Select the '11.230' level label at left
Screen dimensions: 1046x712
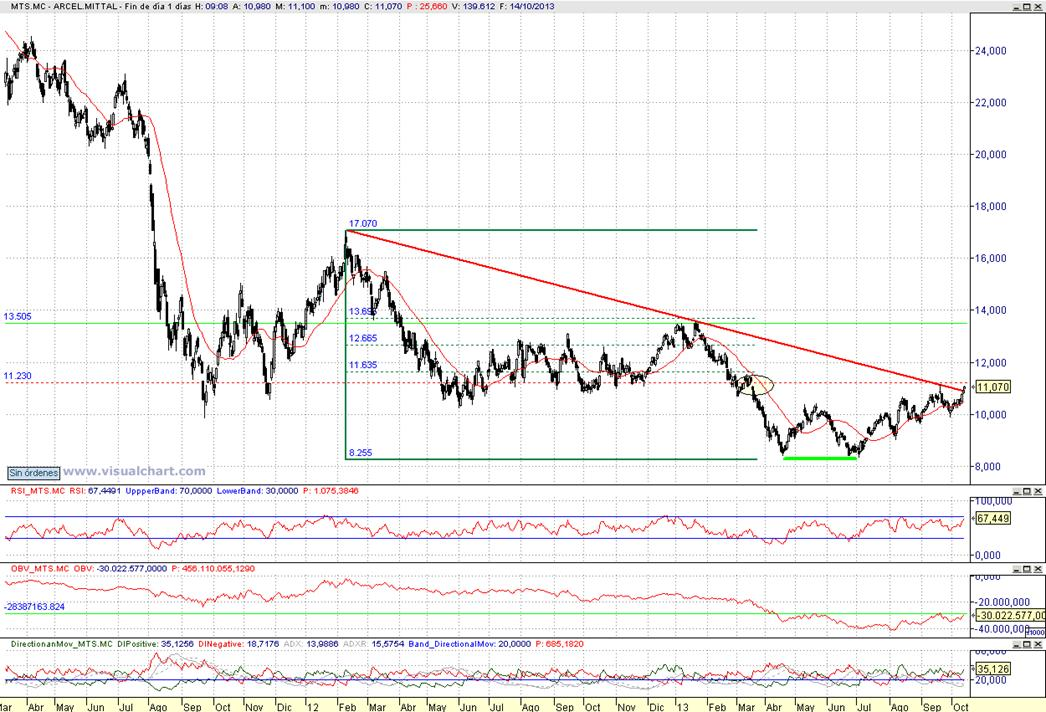pyautogui.click(x=17, y=376)
